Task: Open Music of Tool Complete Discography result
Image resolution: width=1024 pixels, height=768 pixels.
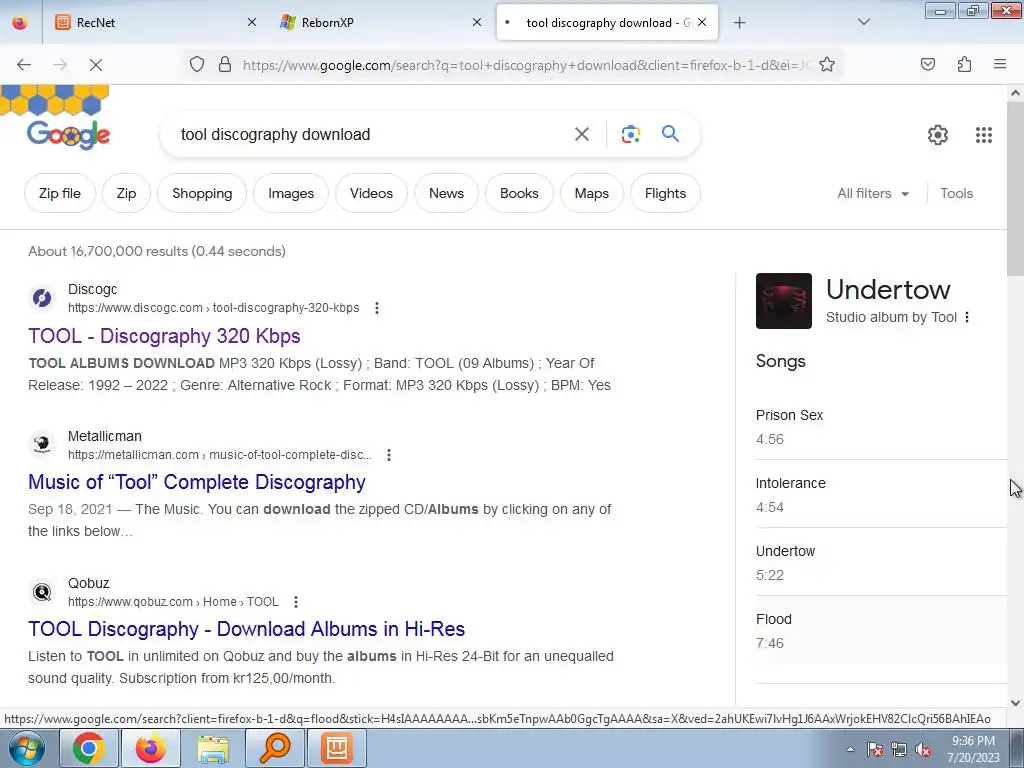Action: click(197, 482)
